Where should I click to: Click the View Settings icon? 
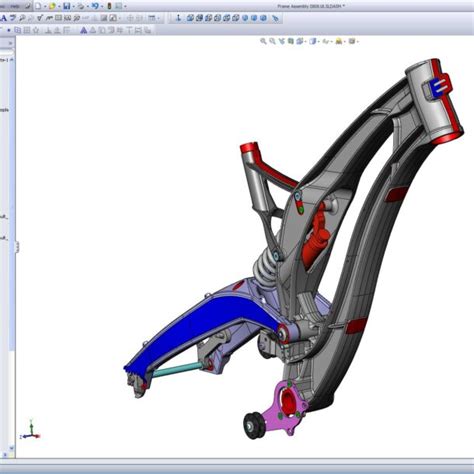[352, 41]
